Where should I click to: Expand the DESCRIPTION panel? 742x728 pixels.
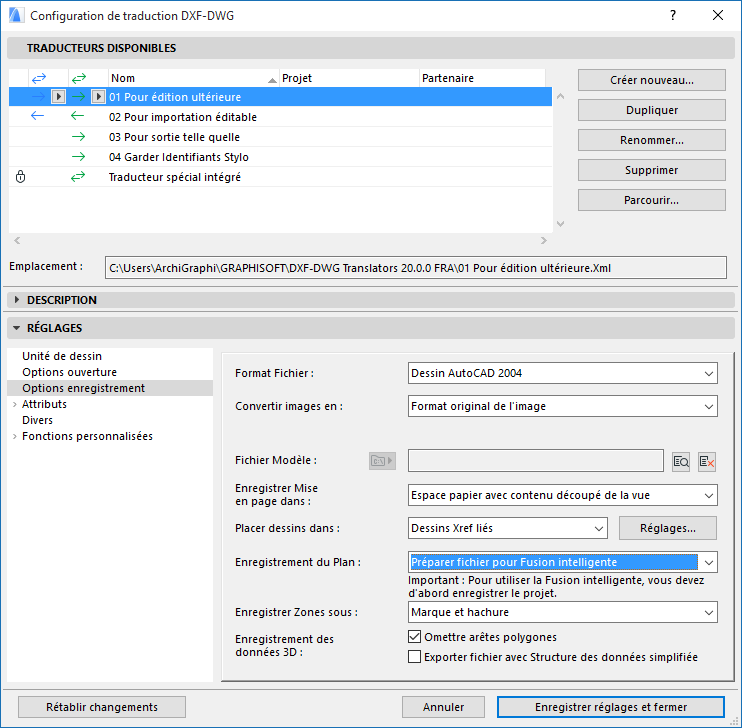tap(17, 300)
